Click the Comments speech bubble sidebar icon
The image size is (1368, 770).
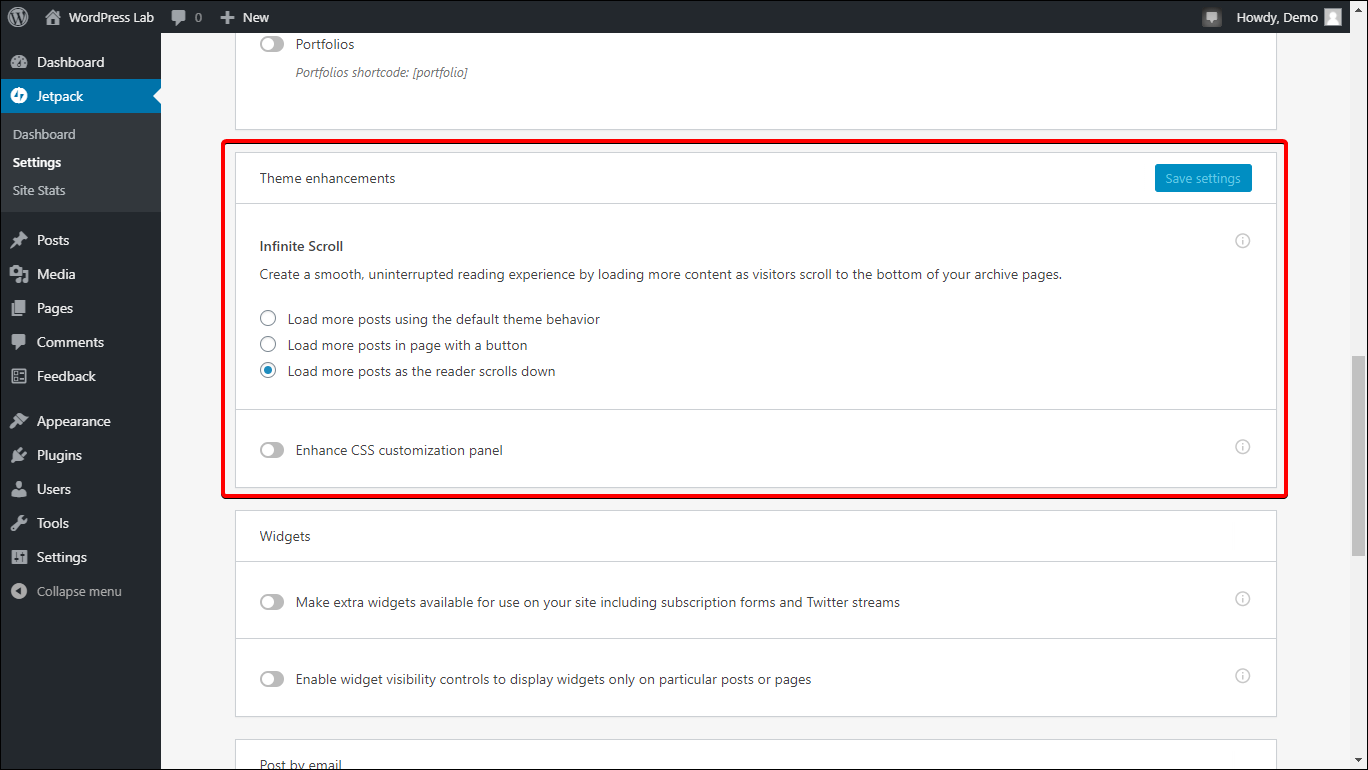pyautogui.click(x=19, y=342)
